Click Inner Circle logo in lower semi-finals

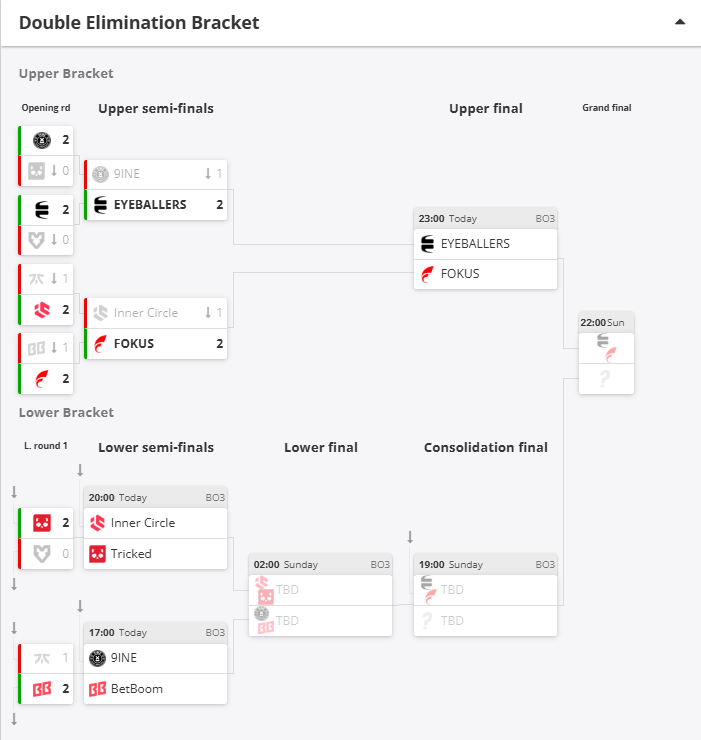tap(98, 523)
